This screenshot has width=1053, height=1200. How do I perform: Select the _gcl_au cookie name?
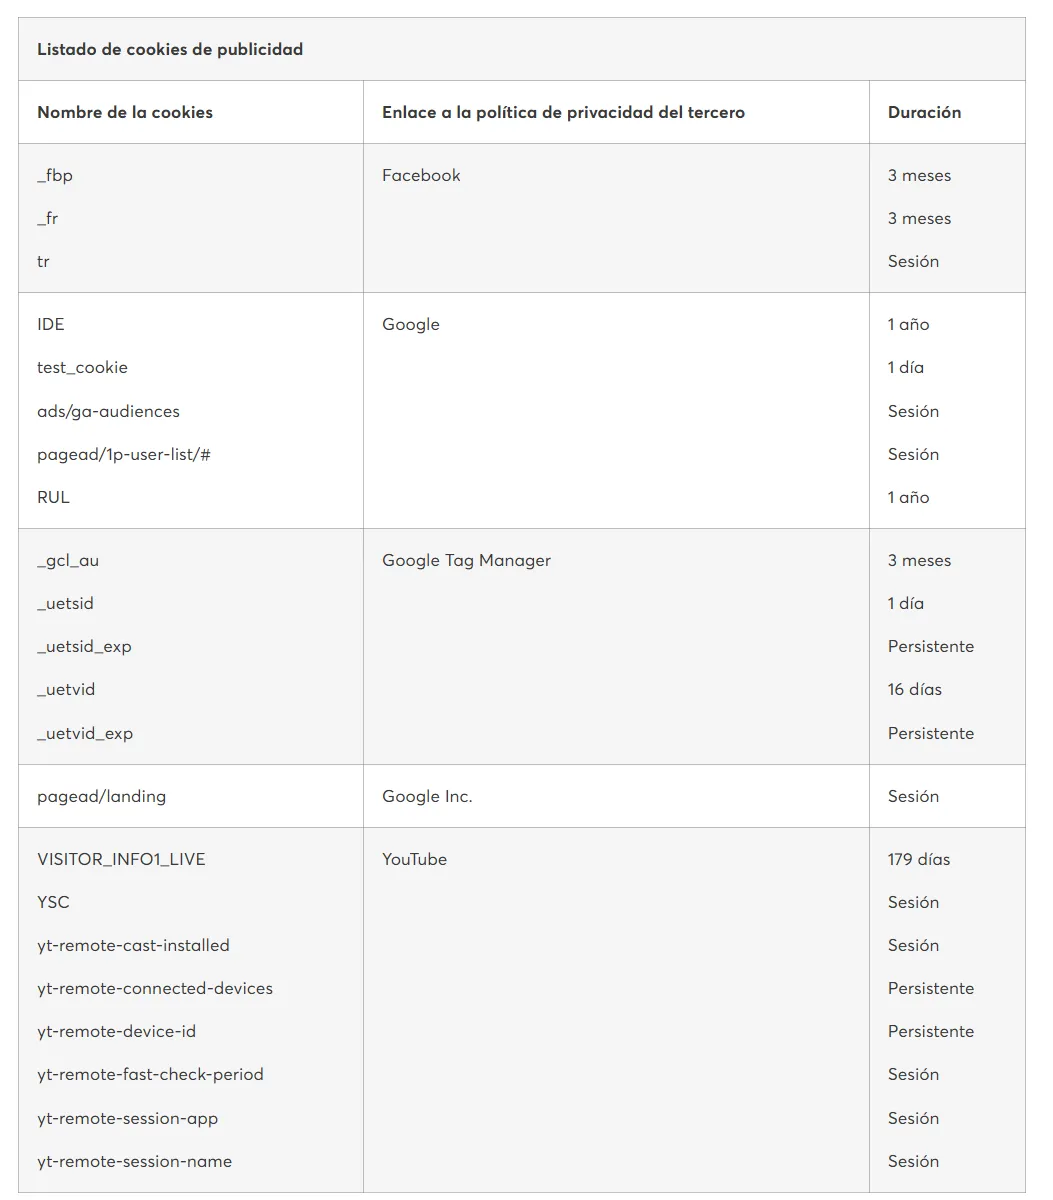pos(68,560)
